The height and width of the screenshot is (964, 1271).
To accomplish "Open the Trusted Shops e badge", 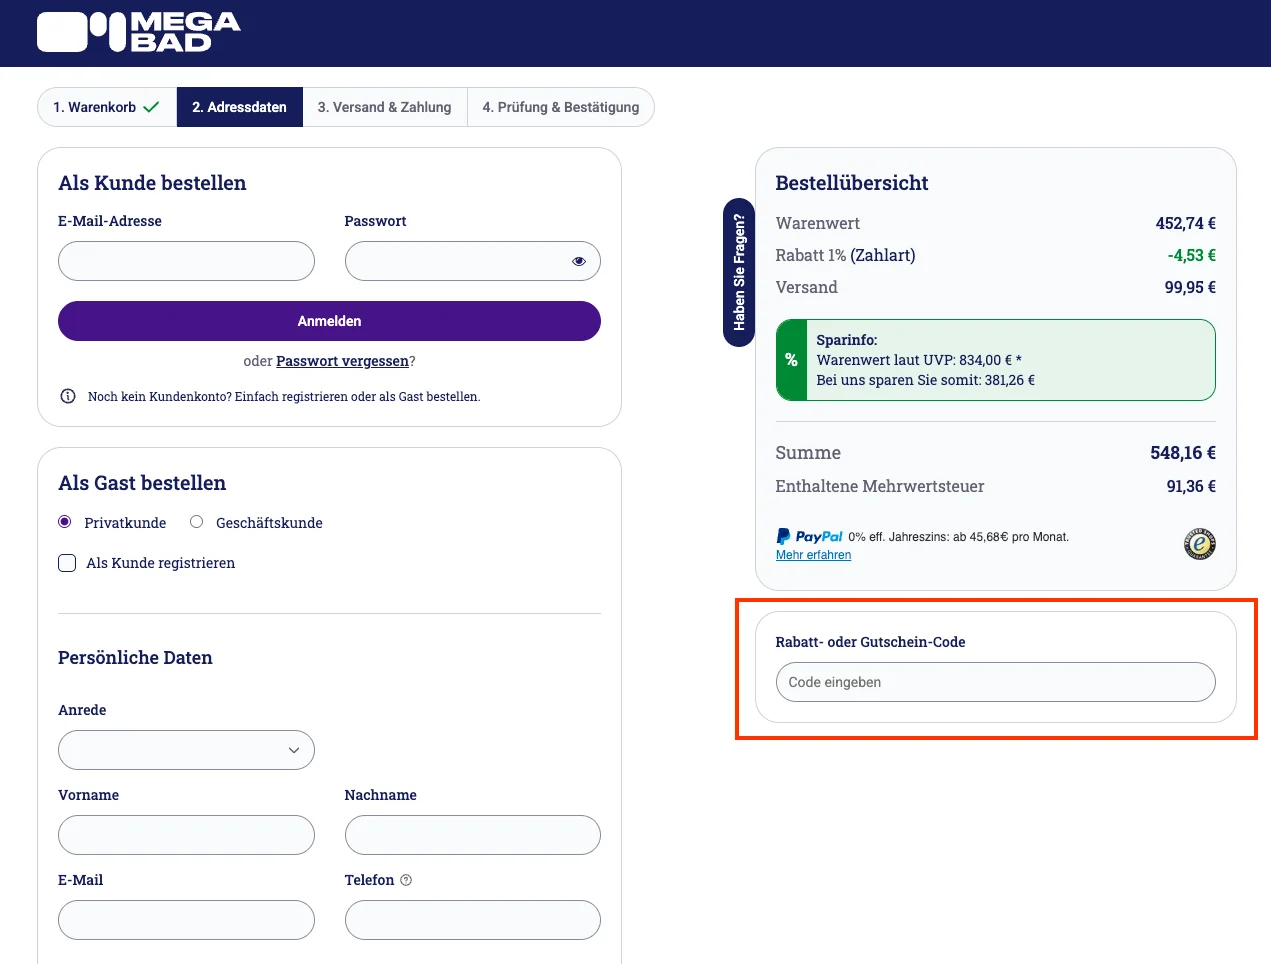I will [x=1199, y=544].
